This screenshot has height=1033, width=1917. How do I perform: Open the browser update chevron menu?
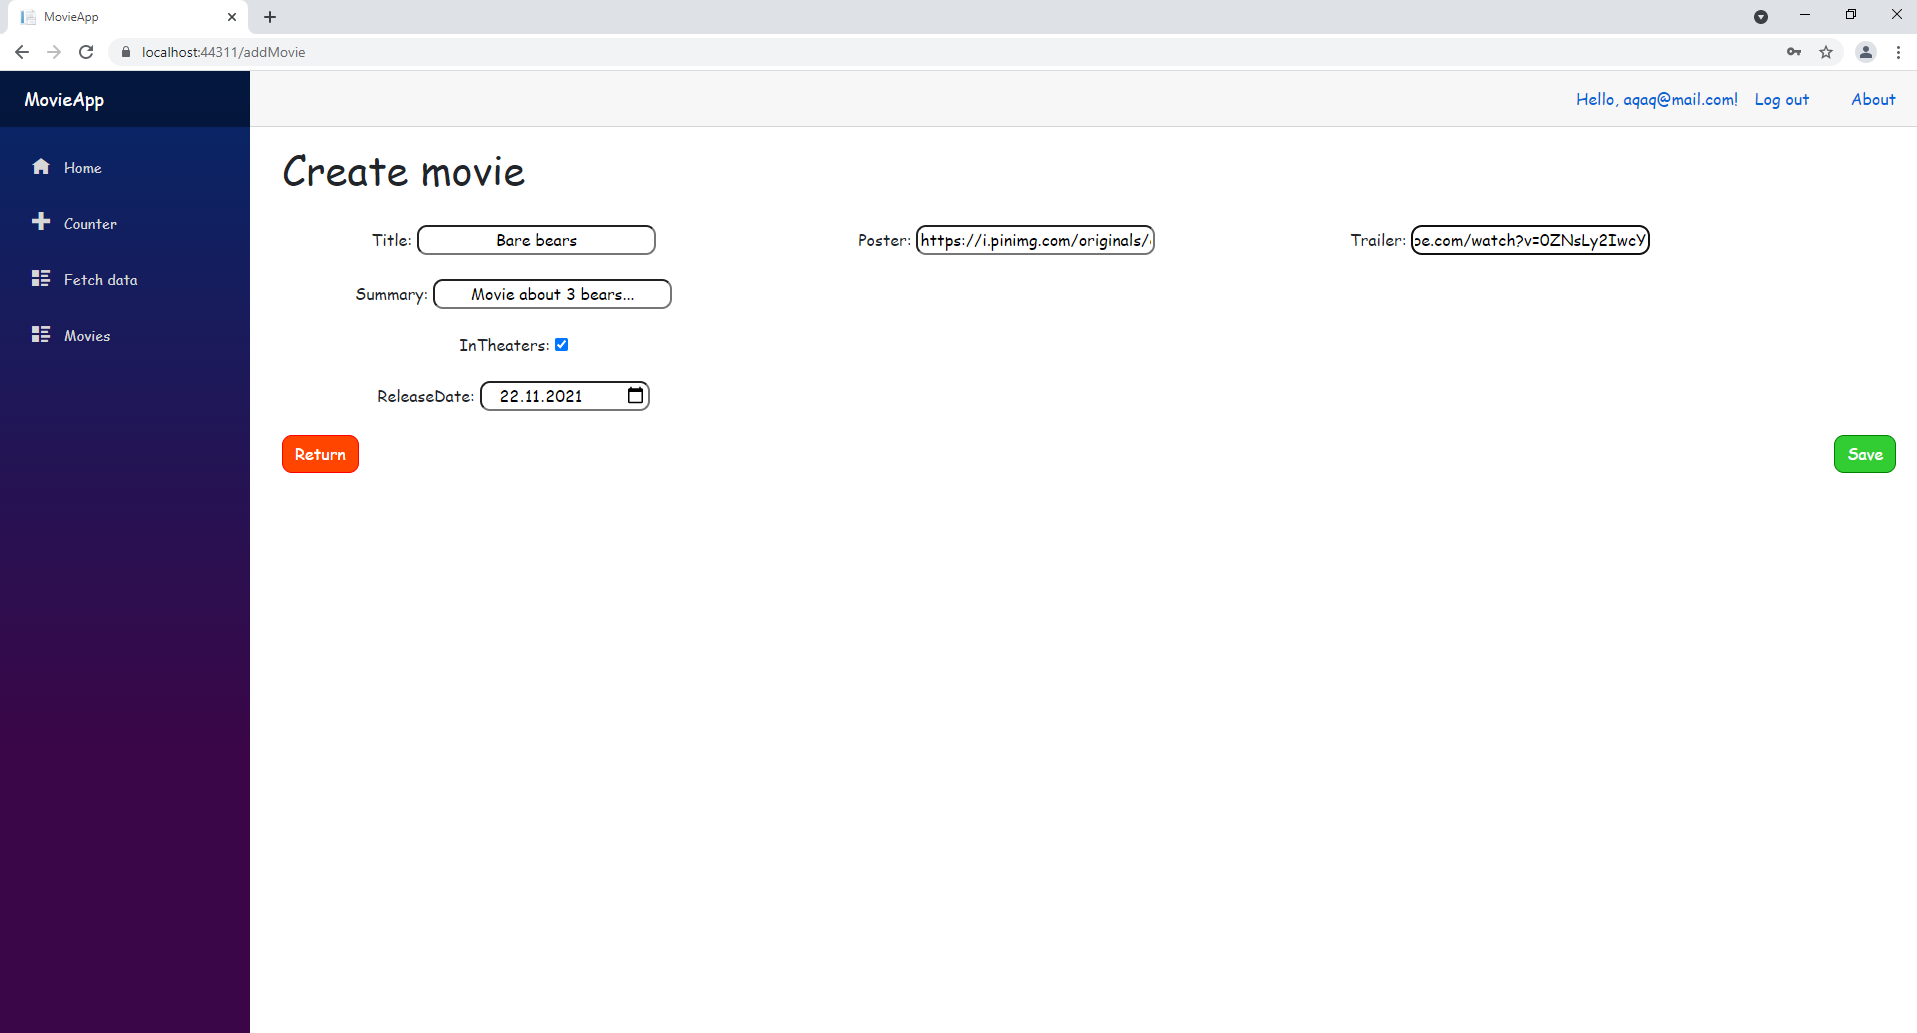point(1761,17)
